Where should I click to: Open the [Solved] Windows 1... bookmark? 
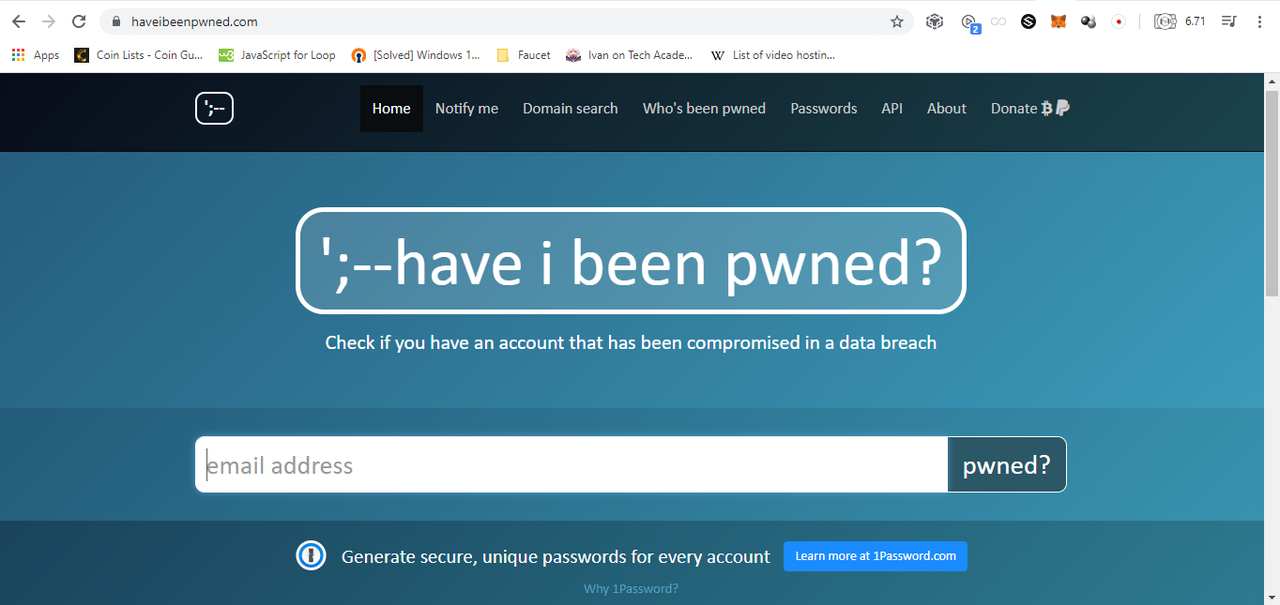click(416, 55)
